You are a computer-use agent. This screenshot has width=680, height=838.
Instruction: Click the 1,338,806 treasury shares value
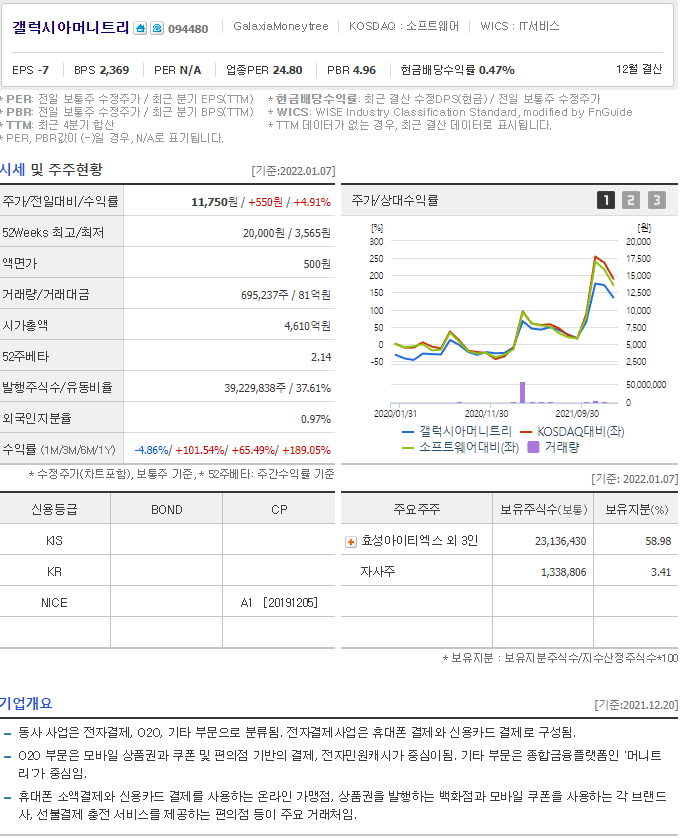pyautogui.click(x=563, y=572)
